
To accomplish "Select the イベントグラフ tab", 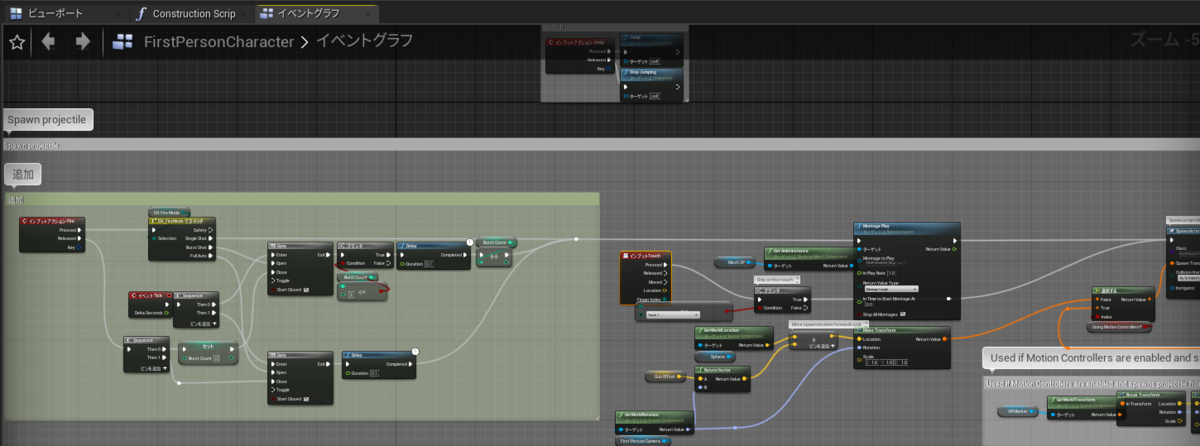I will 316,14.
